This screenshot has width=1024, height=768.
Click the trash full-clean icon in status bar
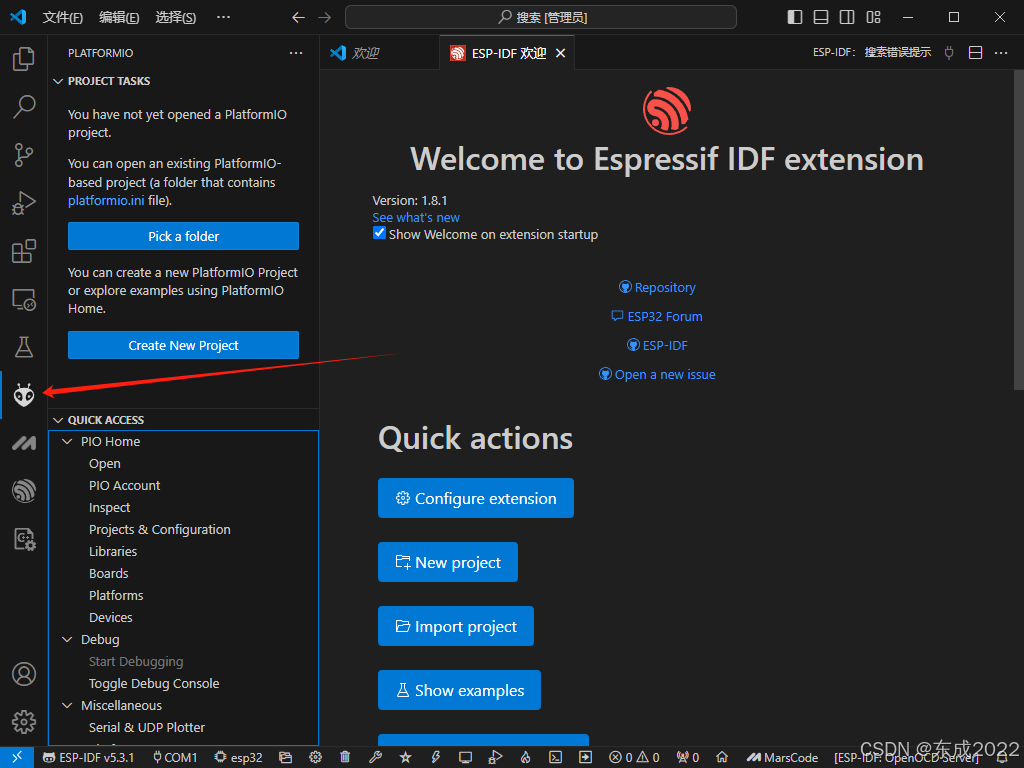[345, 758]
